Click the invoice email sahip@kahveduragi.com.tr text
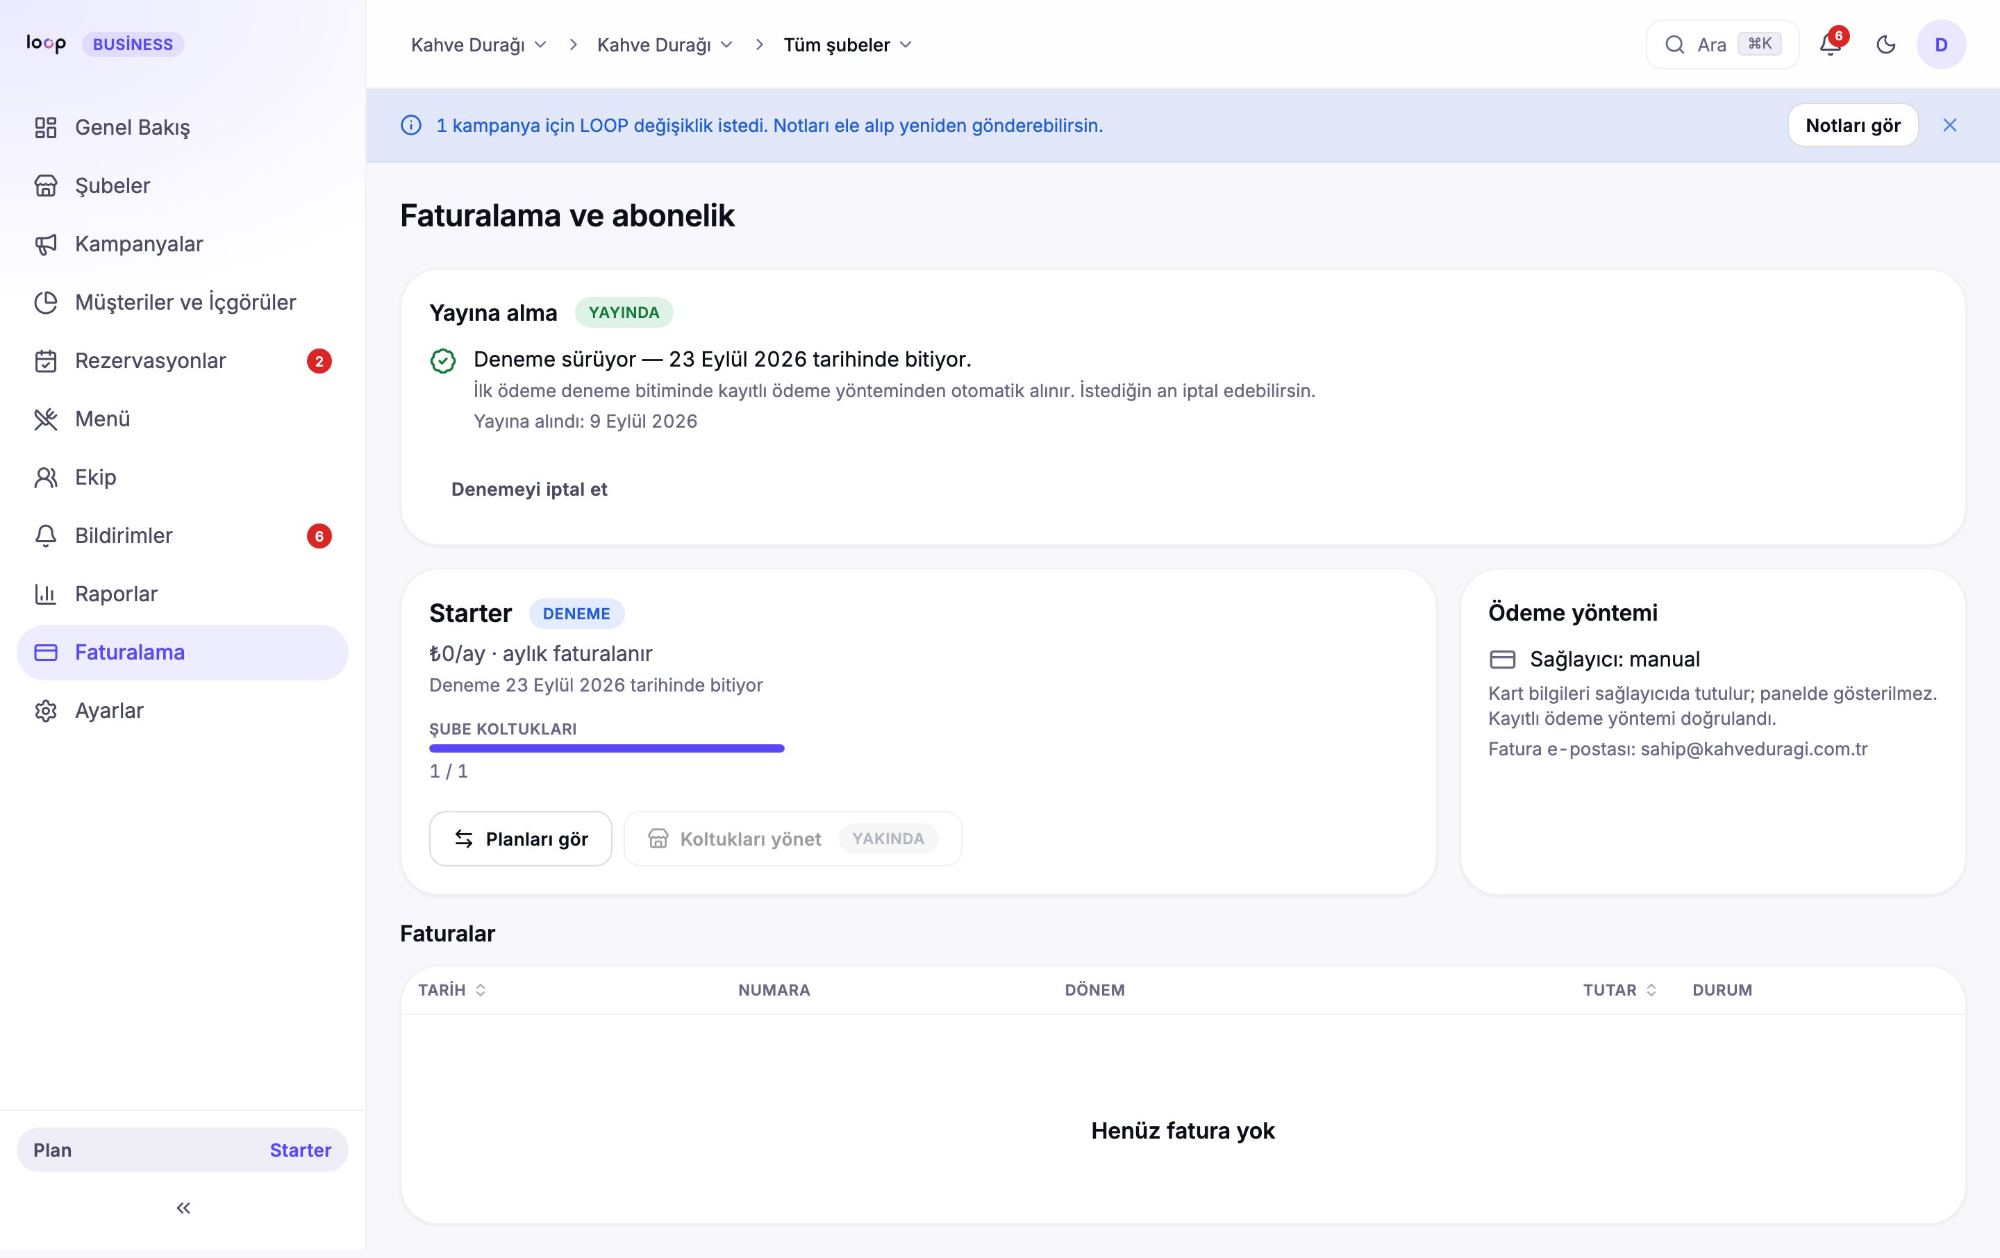This screenshot has height=1258, width=2000. 1754,749
